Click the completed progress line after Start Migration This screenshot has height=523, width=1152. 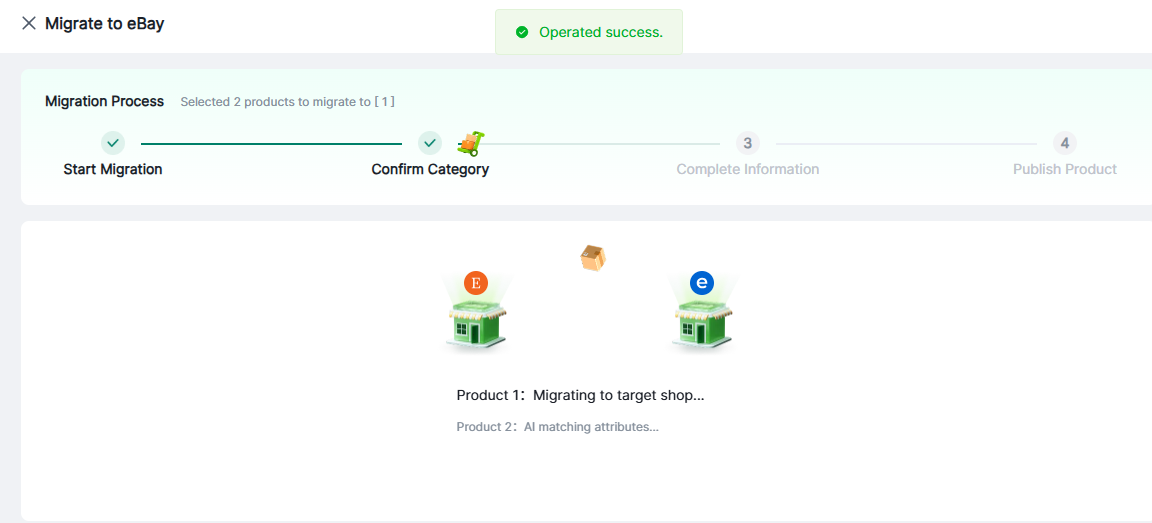270,144
